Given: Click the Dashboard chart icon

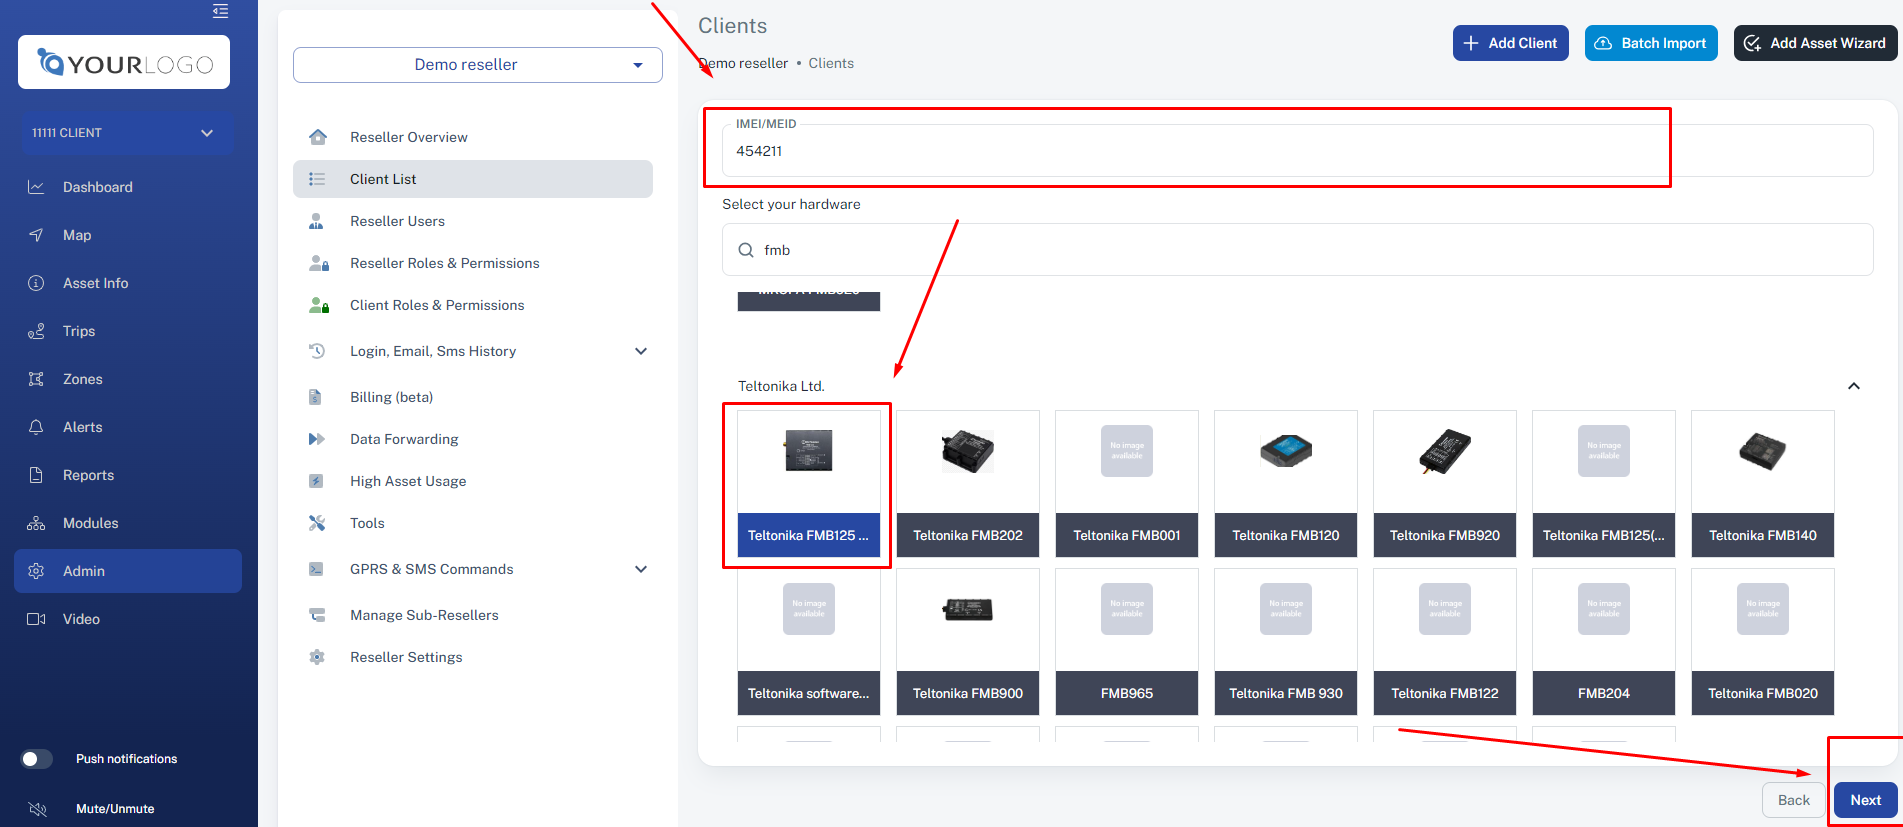Looking at the screenshot, I should coord(36,187).
